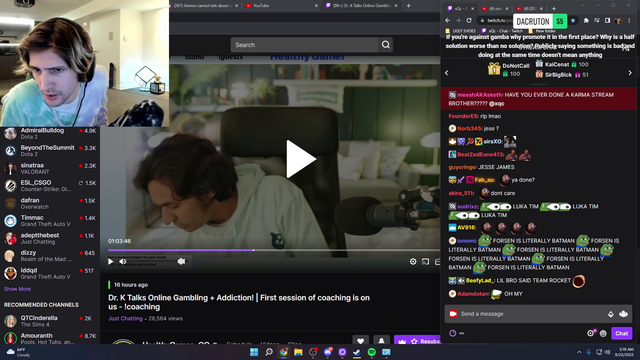This screenshot has height=360, width=640.
Task: Go to next gift leaderboard page
Action: (x=630, y=73)
